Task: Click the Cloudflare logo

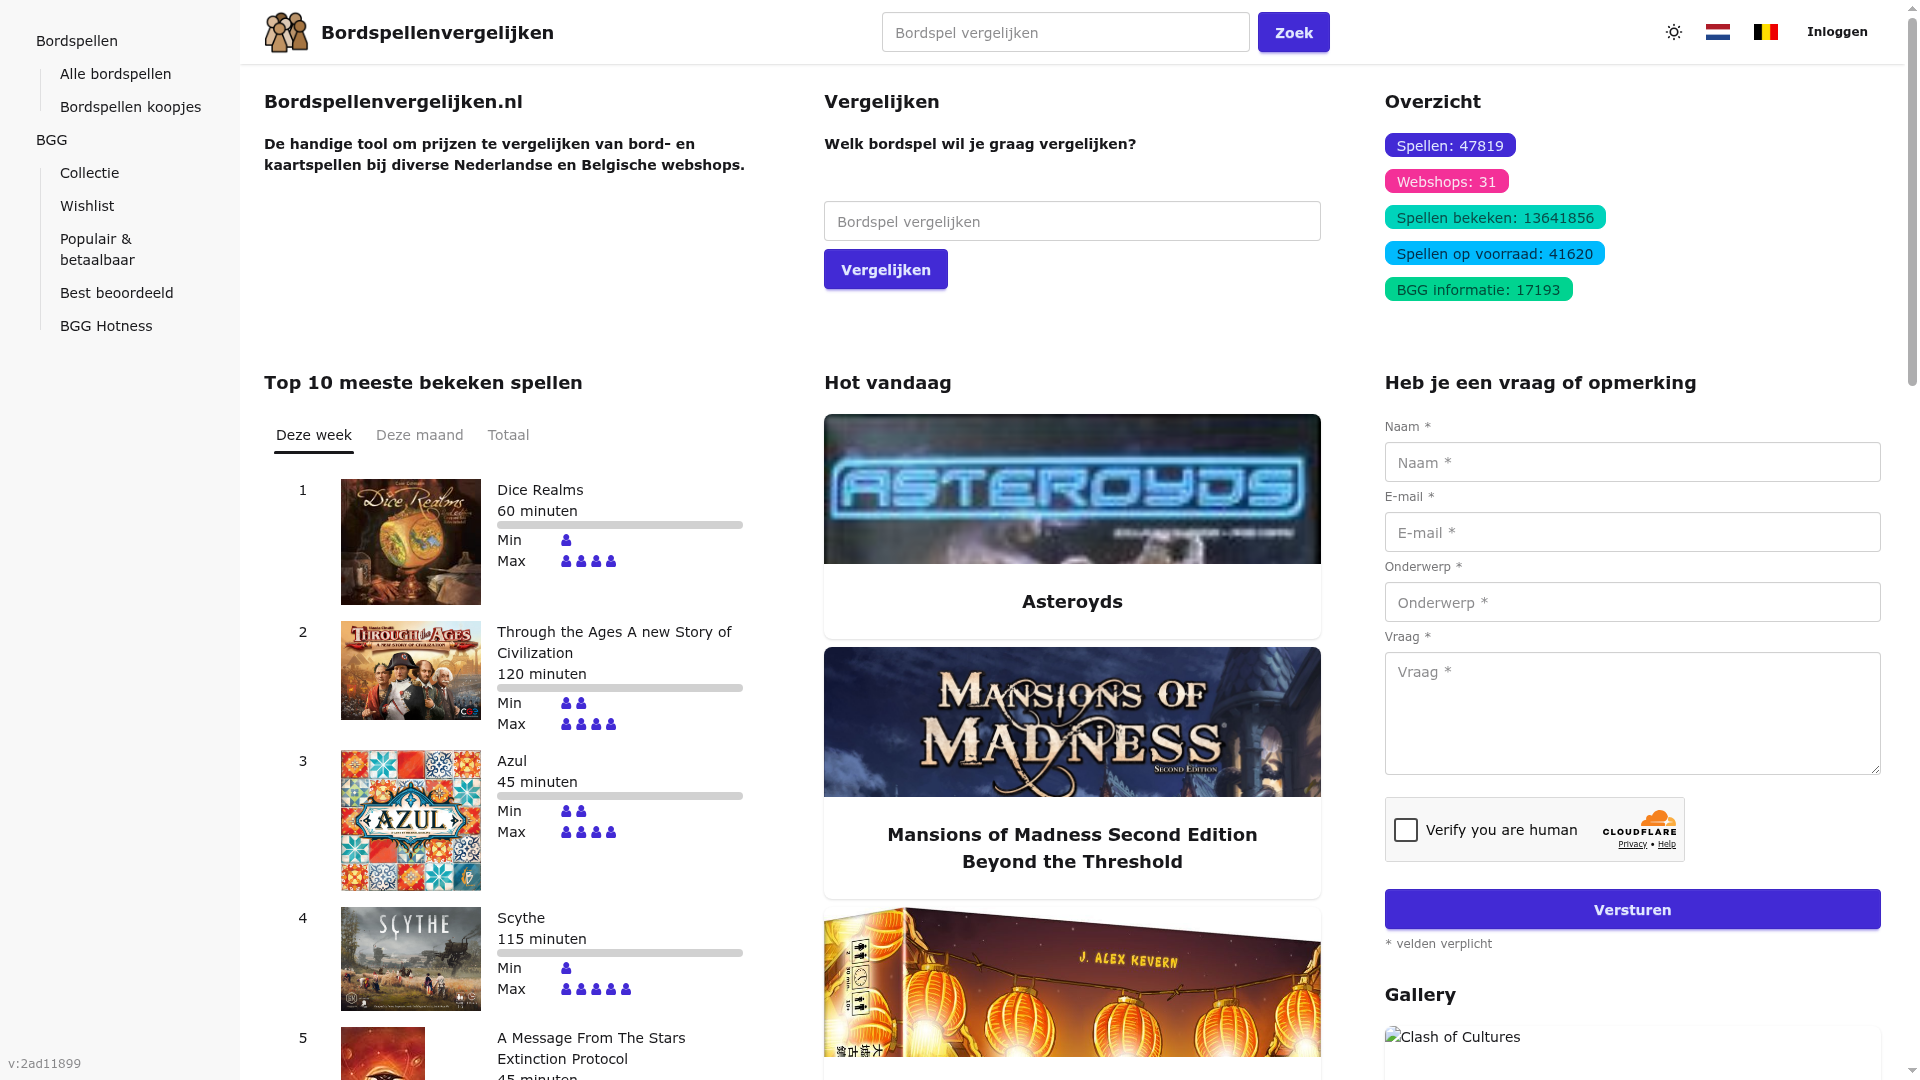Action: (x=1640, y=823)
